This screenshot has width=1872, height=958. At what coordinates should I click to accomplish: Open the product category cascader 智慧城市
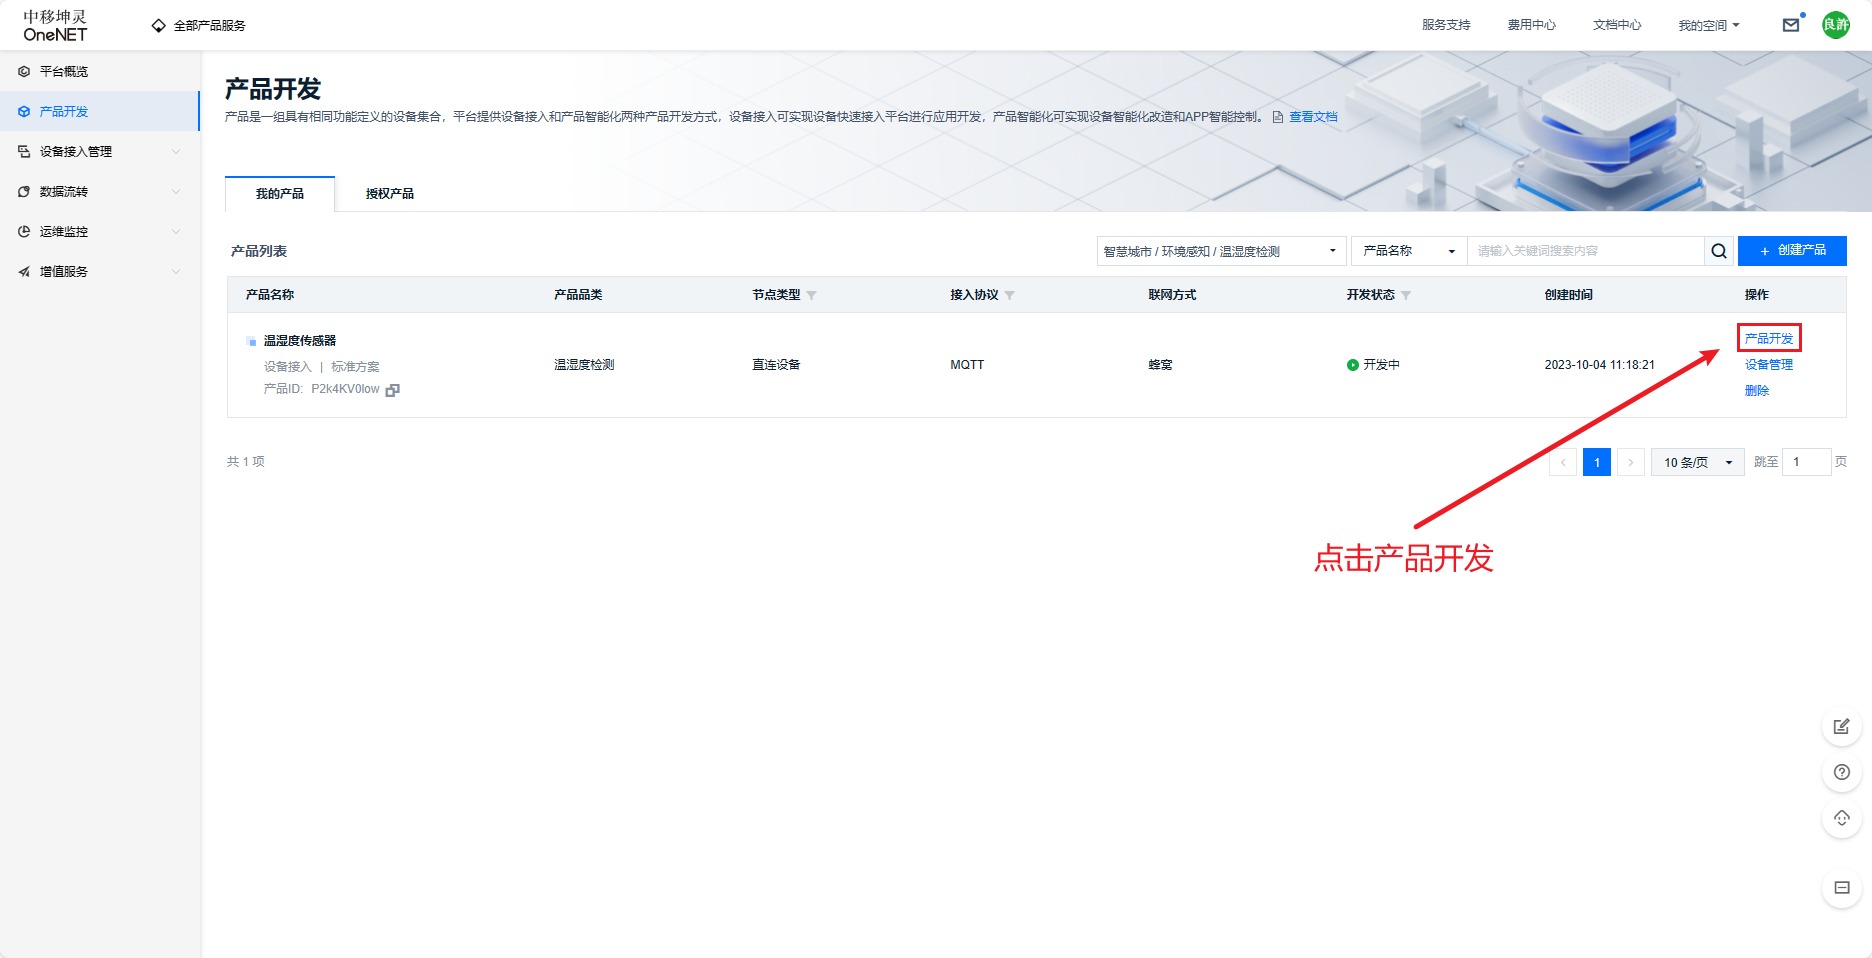tap(1221, 251)
